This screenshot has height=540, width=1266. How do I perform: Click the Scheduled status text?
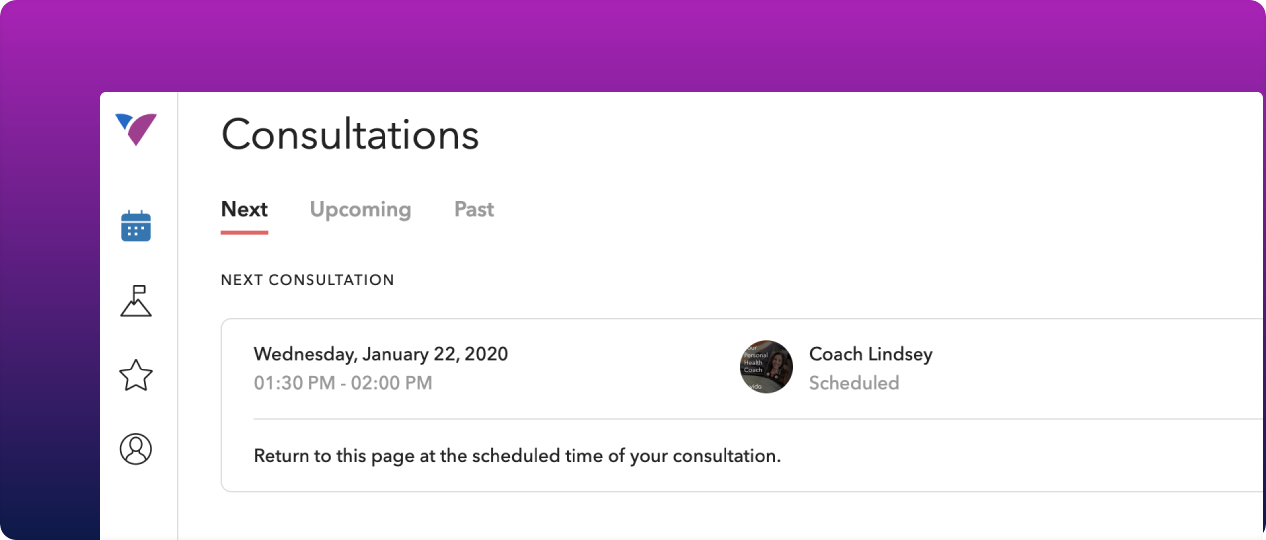(x=853, y=383)
